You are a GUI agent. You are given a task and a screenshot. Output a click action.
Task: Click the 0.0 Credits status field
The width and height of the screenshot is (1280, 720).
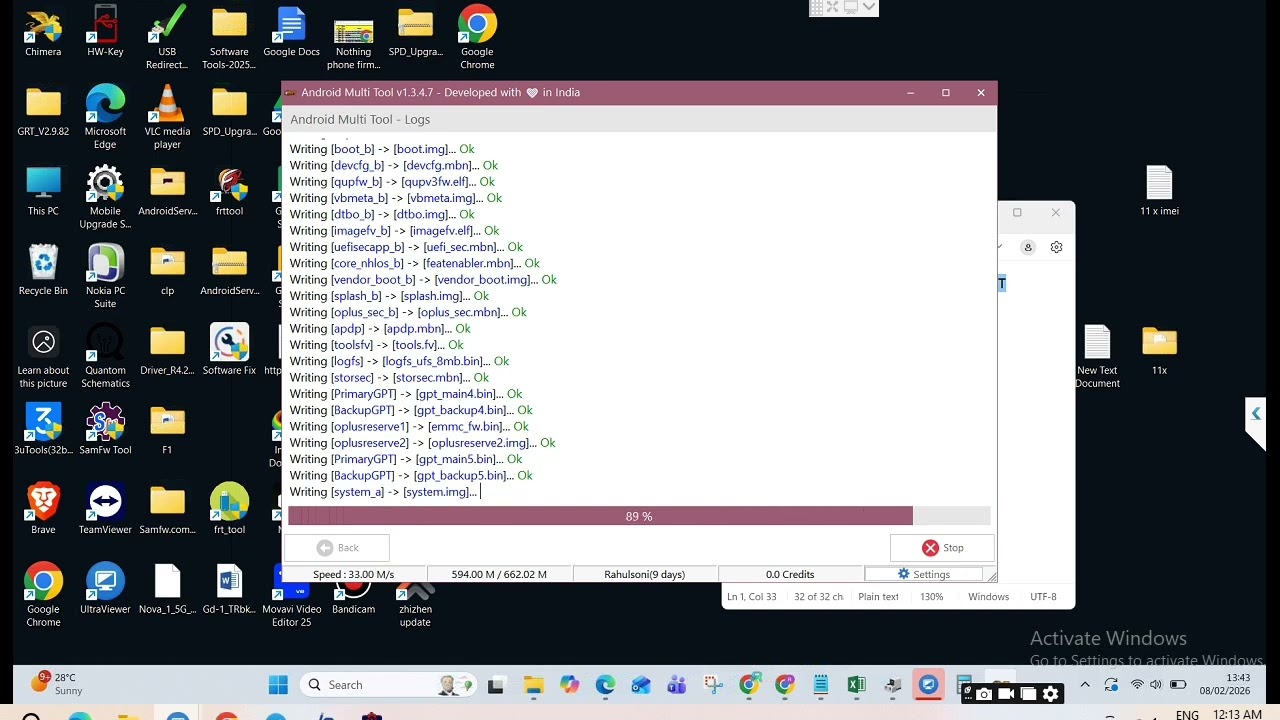point(790,574)
